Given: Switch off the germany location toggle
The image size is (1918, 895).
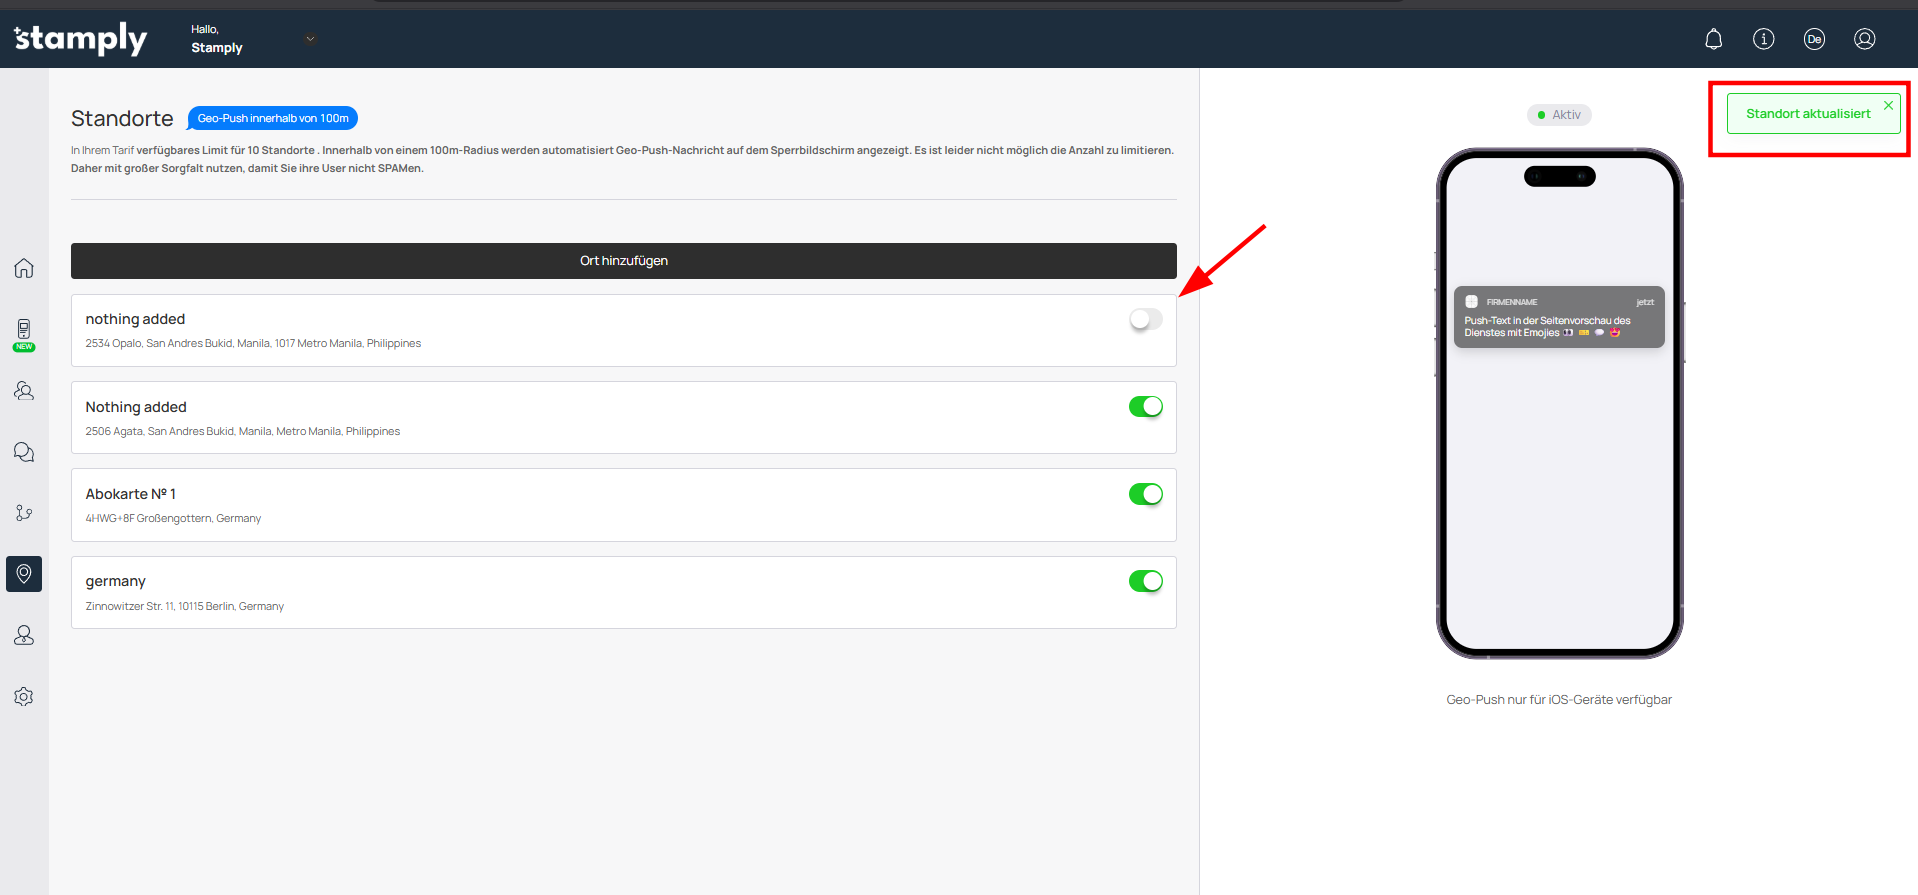Looking at the screenshot, I should point(1145,581).
